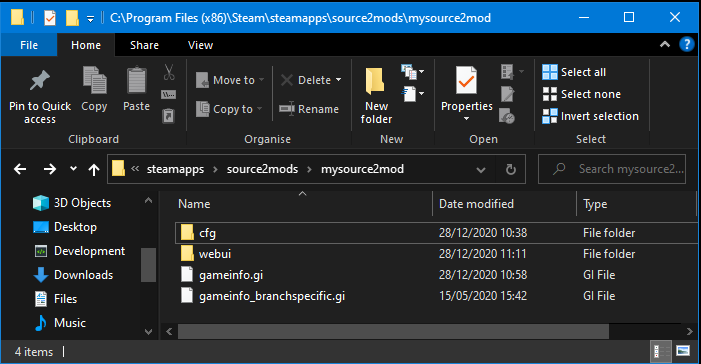701x364 pixels.
Task: Click the New folder icon in ribbon
Action: pos(375,81)
